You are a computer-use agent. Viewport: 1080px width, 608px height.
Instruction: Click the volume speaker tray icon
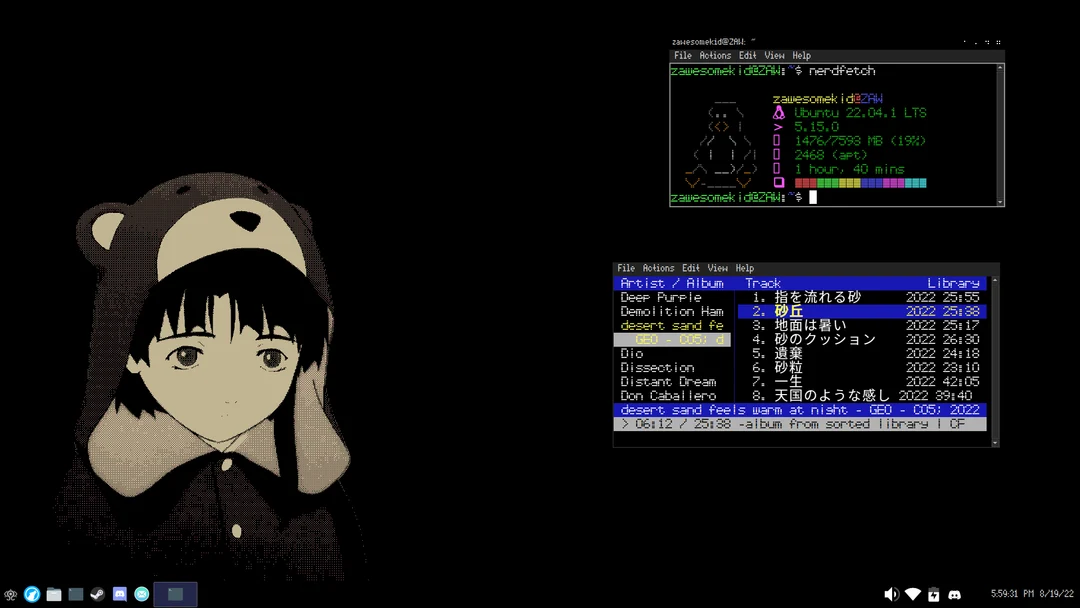pos(891,595)
